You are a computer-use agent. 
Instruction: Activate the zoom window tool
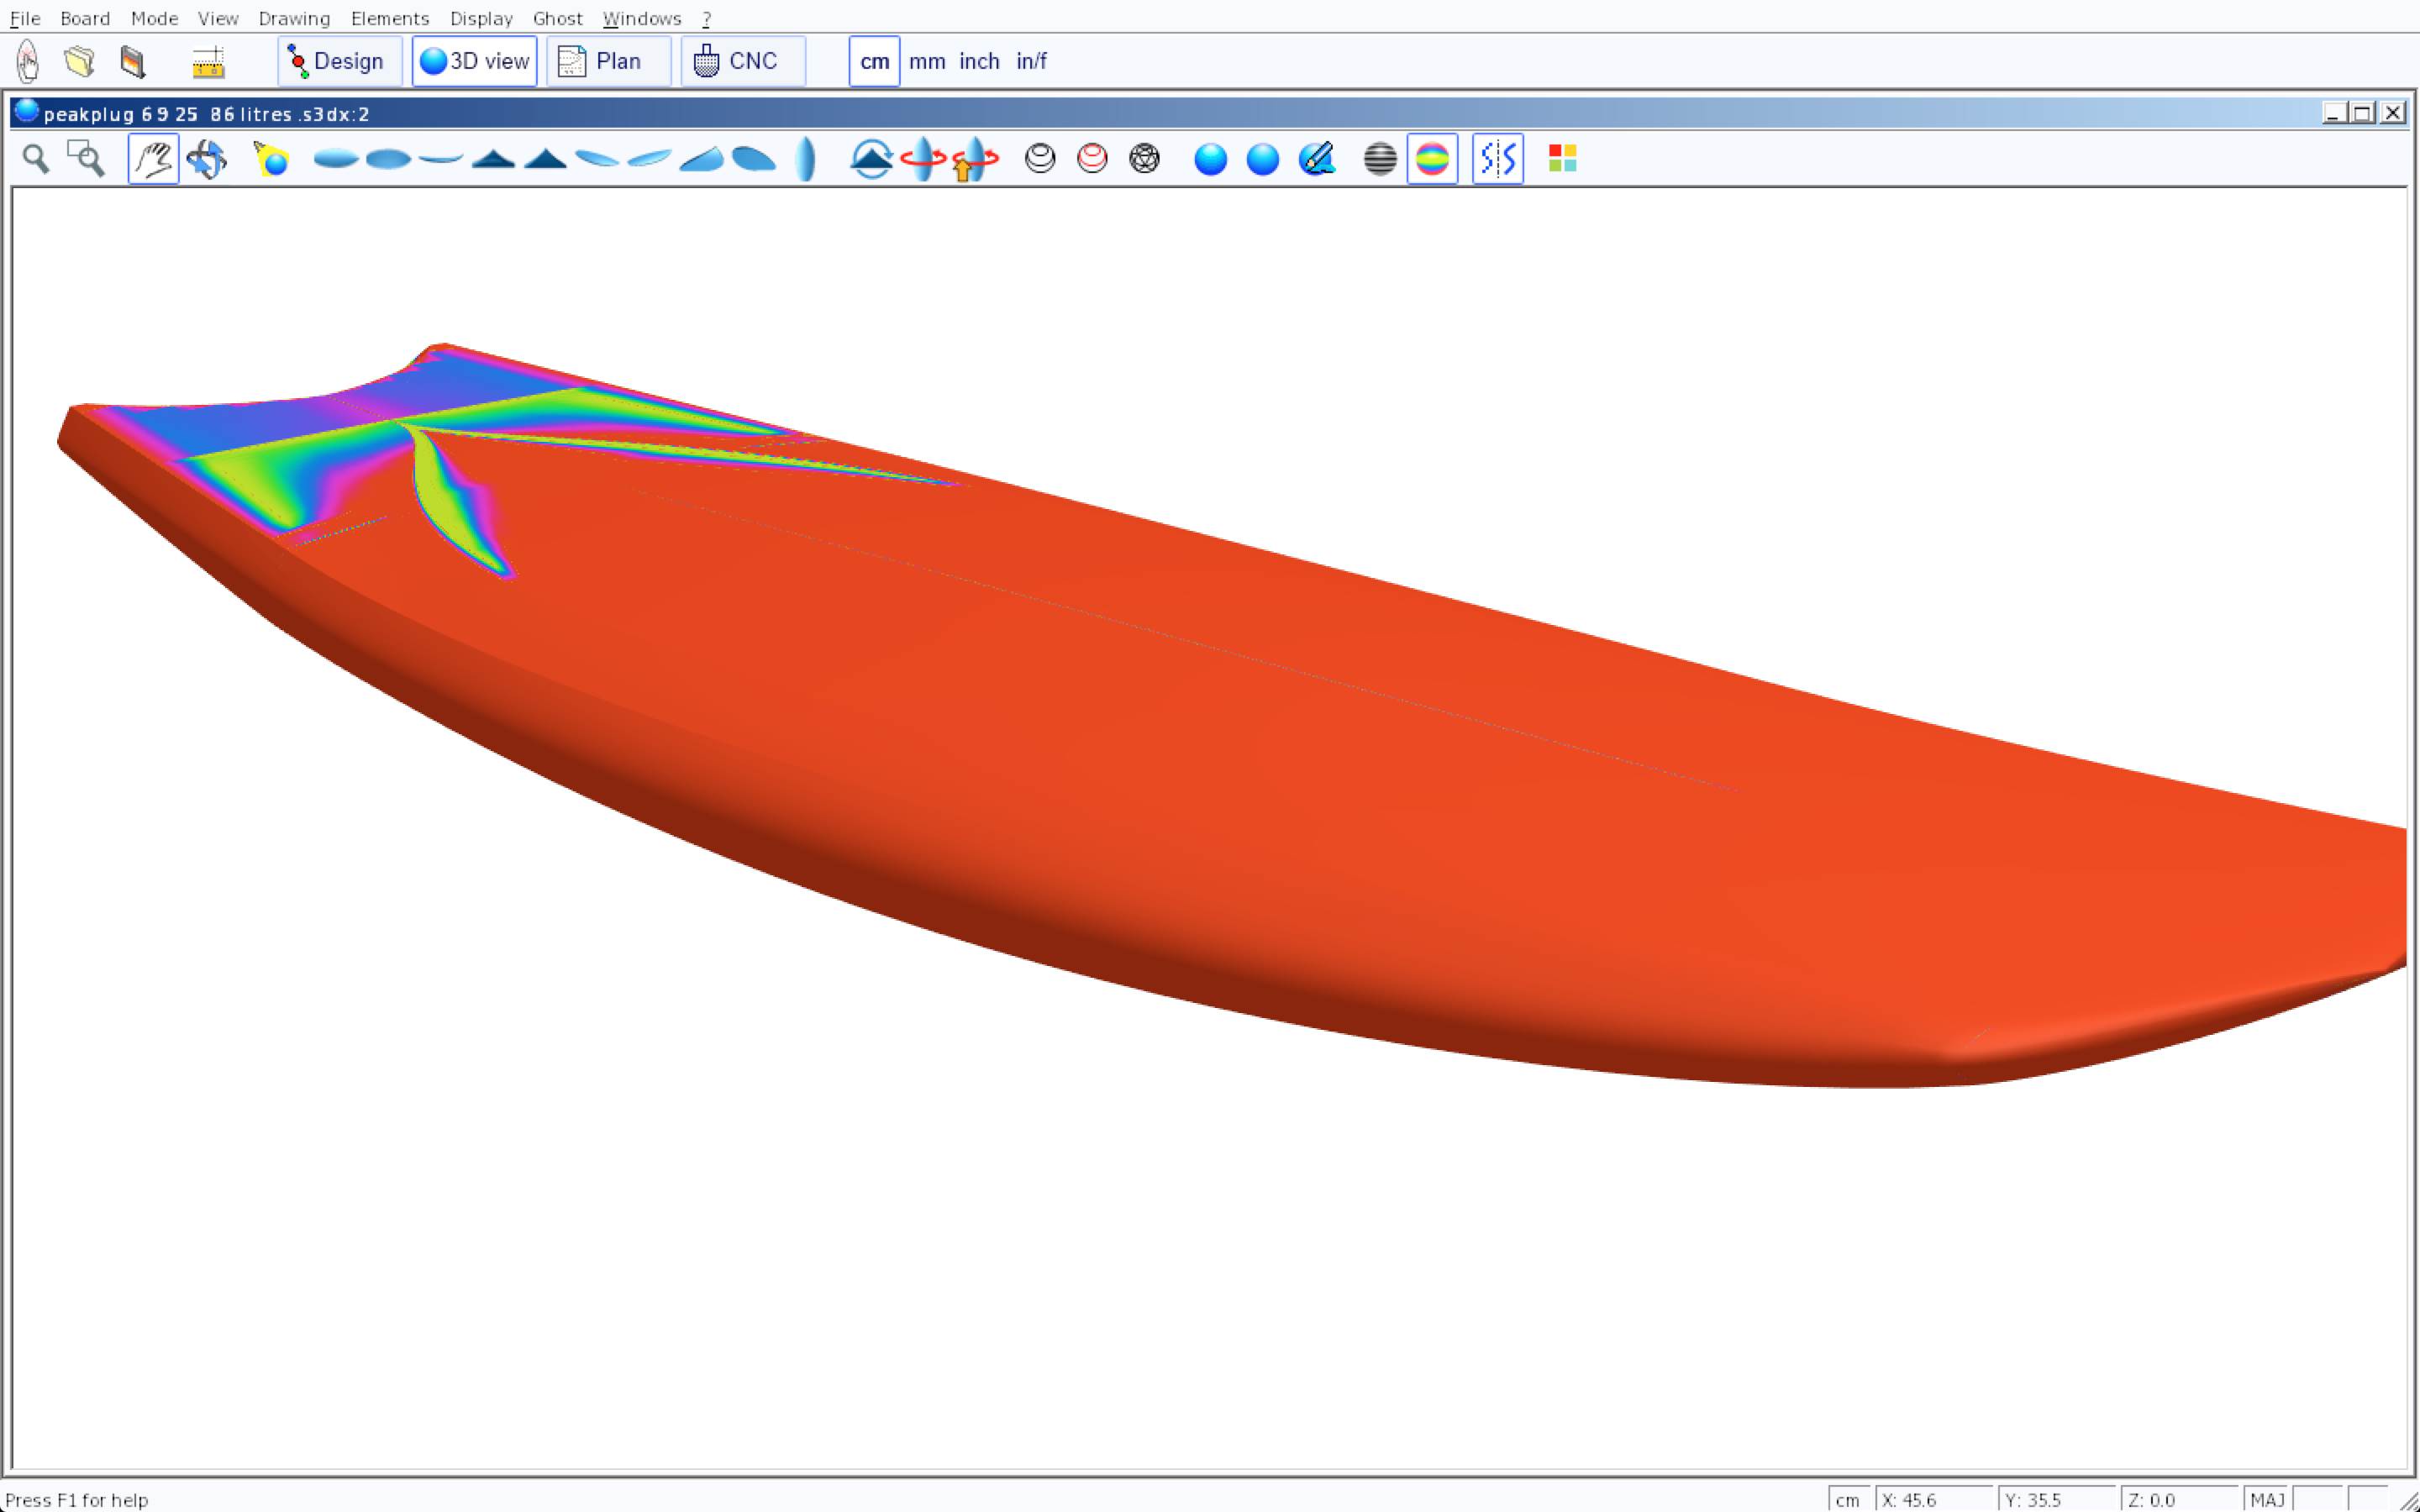point(86,159)
